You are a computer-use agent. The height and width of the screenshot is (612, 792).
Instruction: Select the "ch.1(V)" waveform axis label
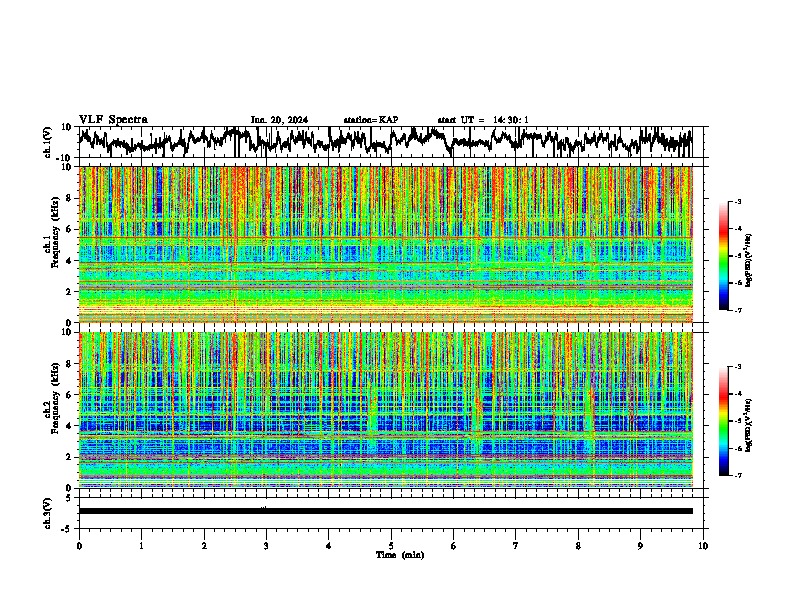(x=48, y=142)
